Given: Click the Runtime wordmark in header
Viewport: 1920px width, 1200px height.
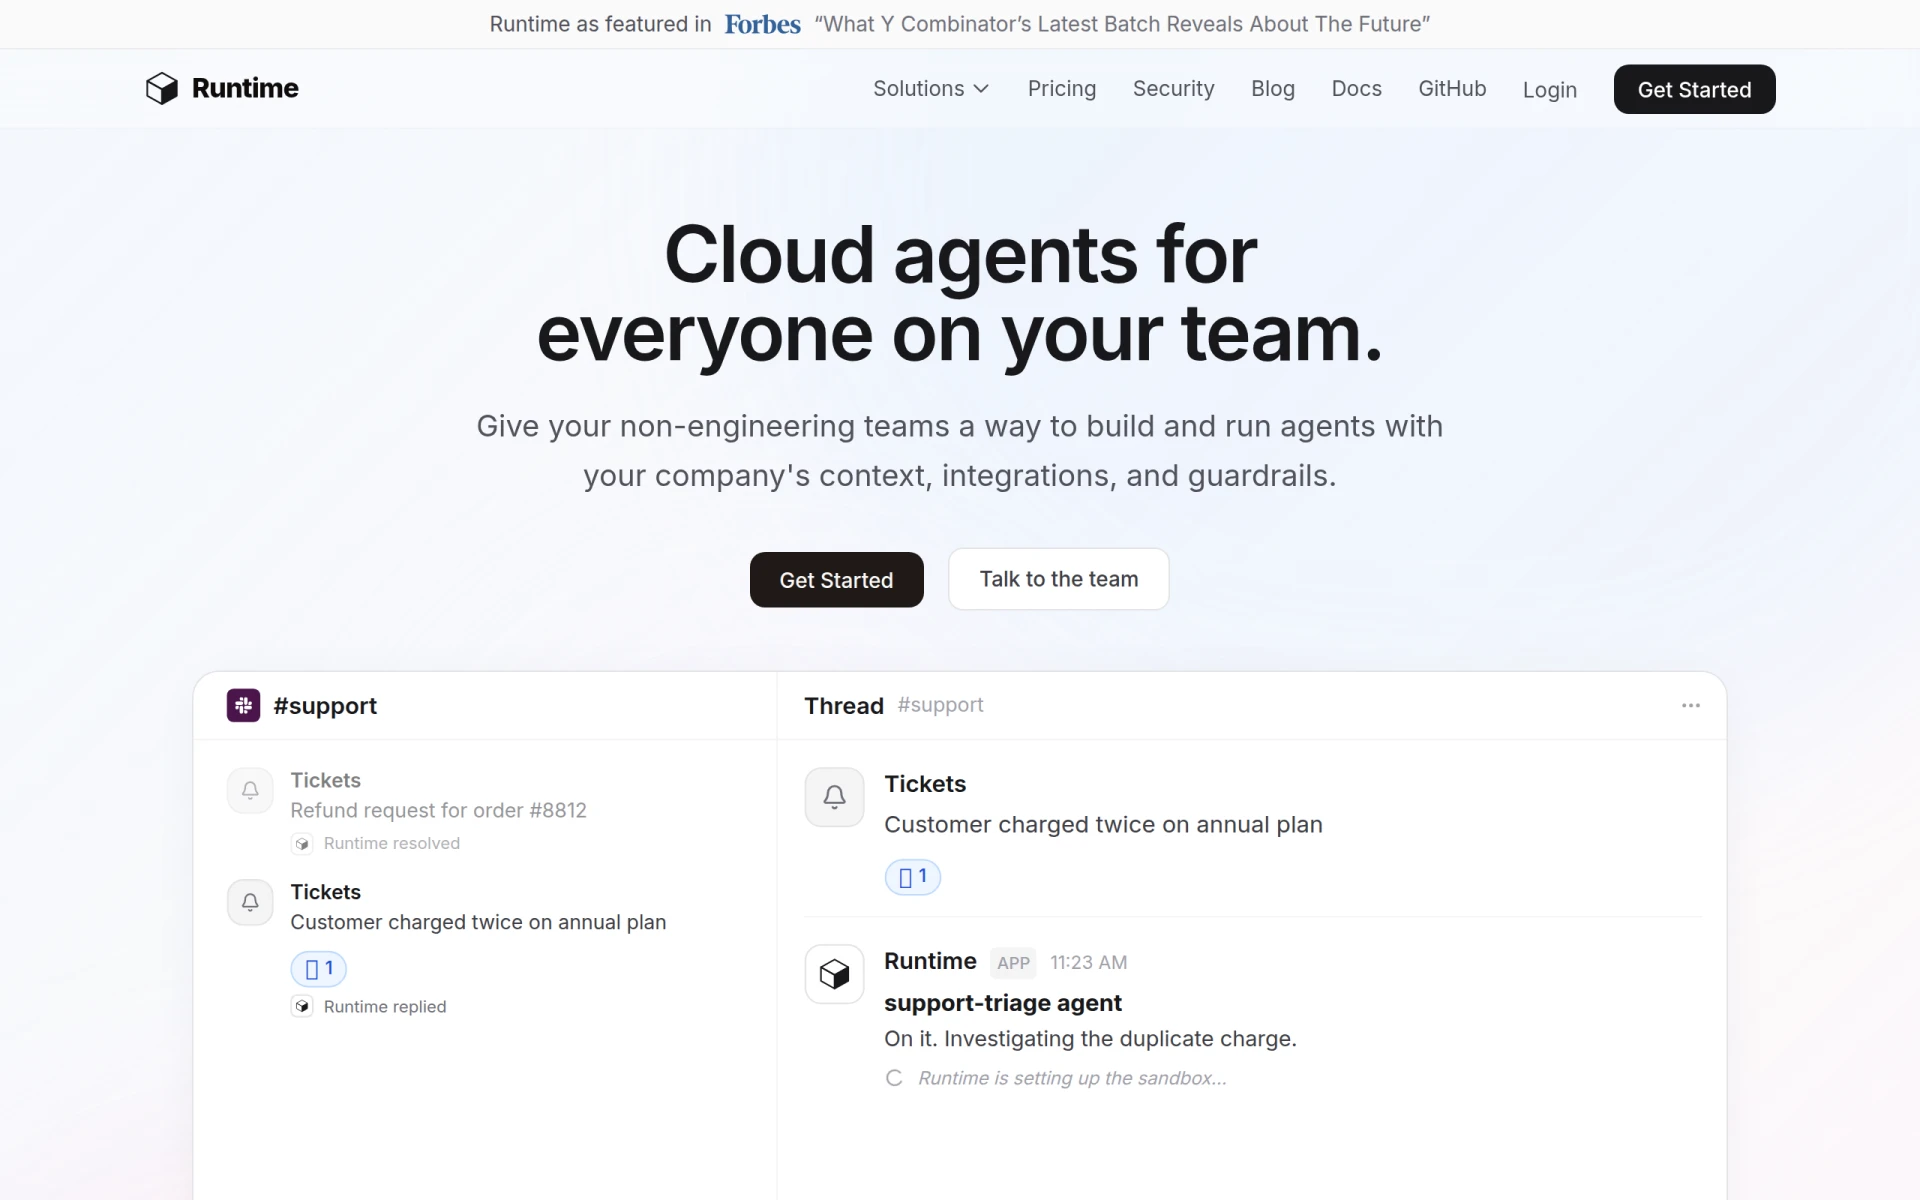Looking at the screenshot, I should coord(245,88).
